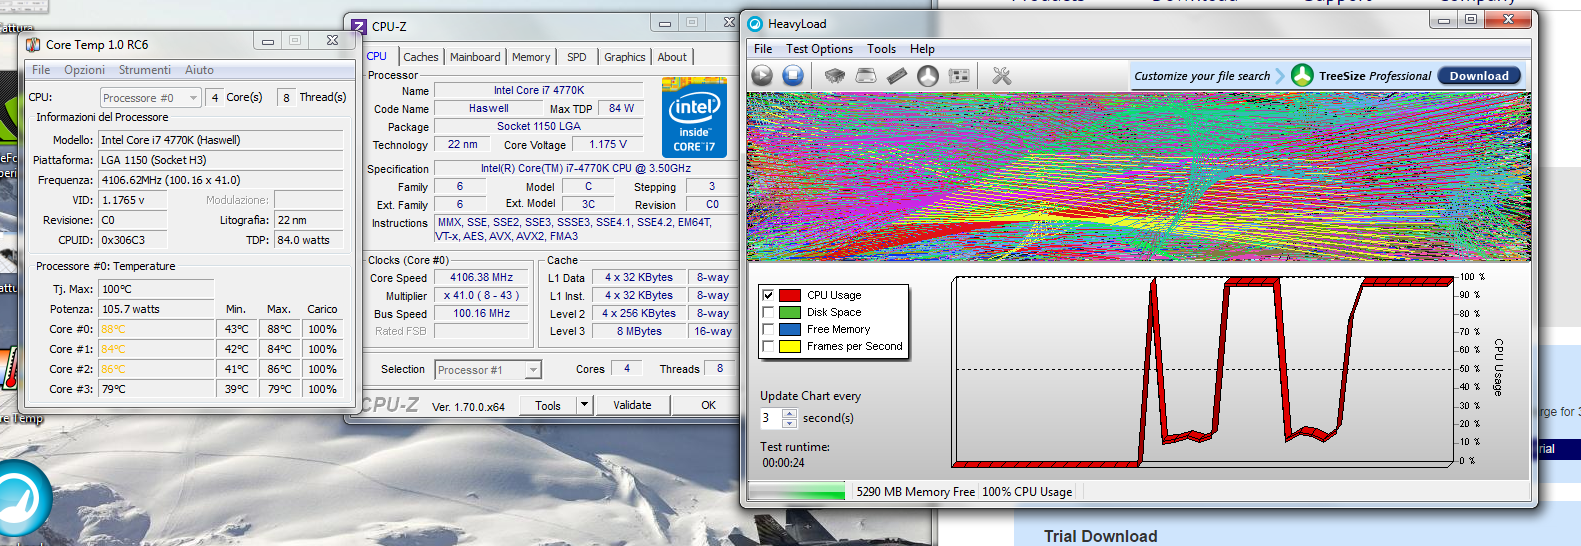The width and height of the screenshot is (1581, 546).
Task: Switch to the Caches tab
Action: pos(421,57)
